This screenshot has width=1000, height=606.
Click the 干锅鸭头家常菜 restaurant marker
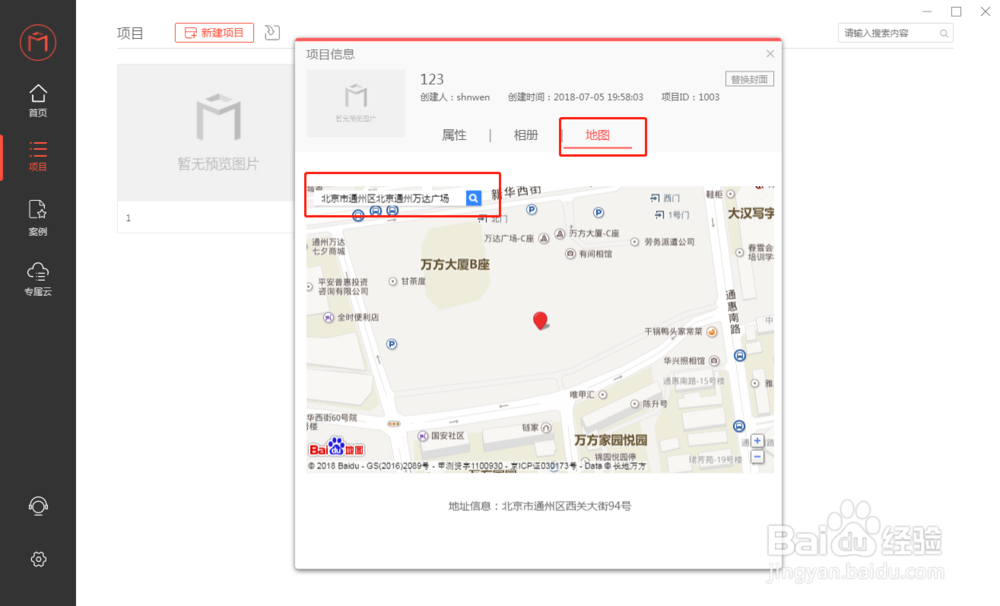click(712, 332)
